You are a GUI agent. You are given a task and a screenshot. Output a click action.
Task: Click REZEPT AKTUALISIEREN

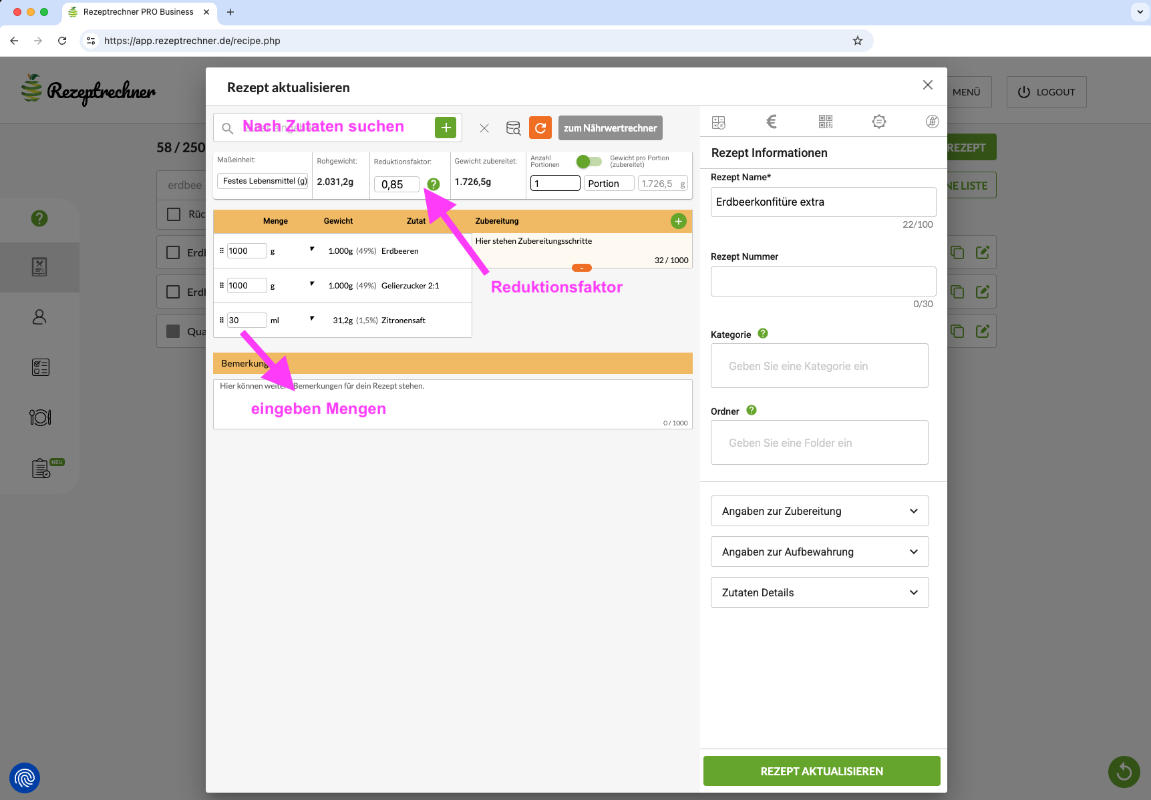click(821, 771)
